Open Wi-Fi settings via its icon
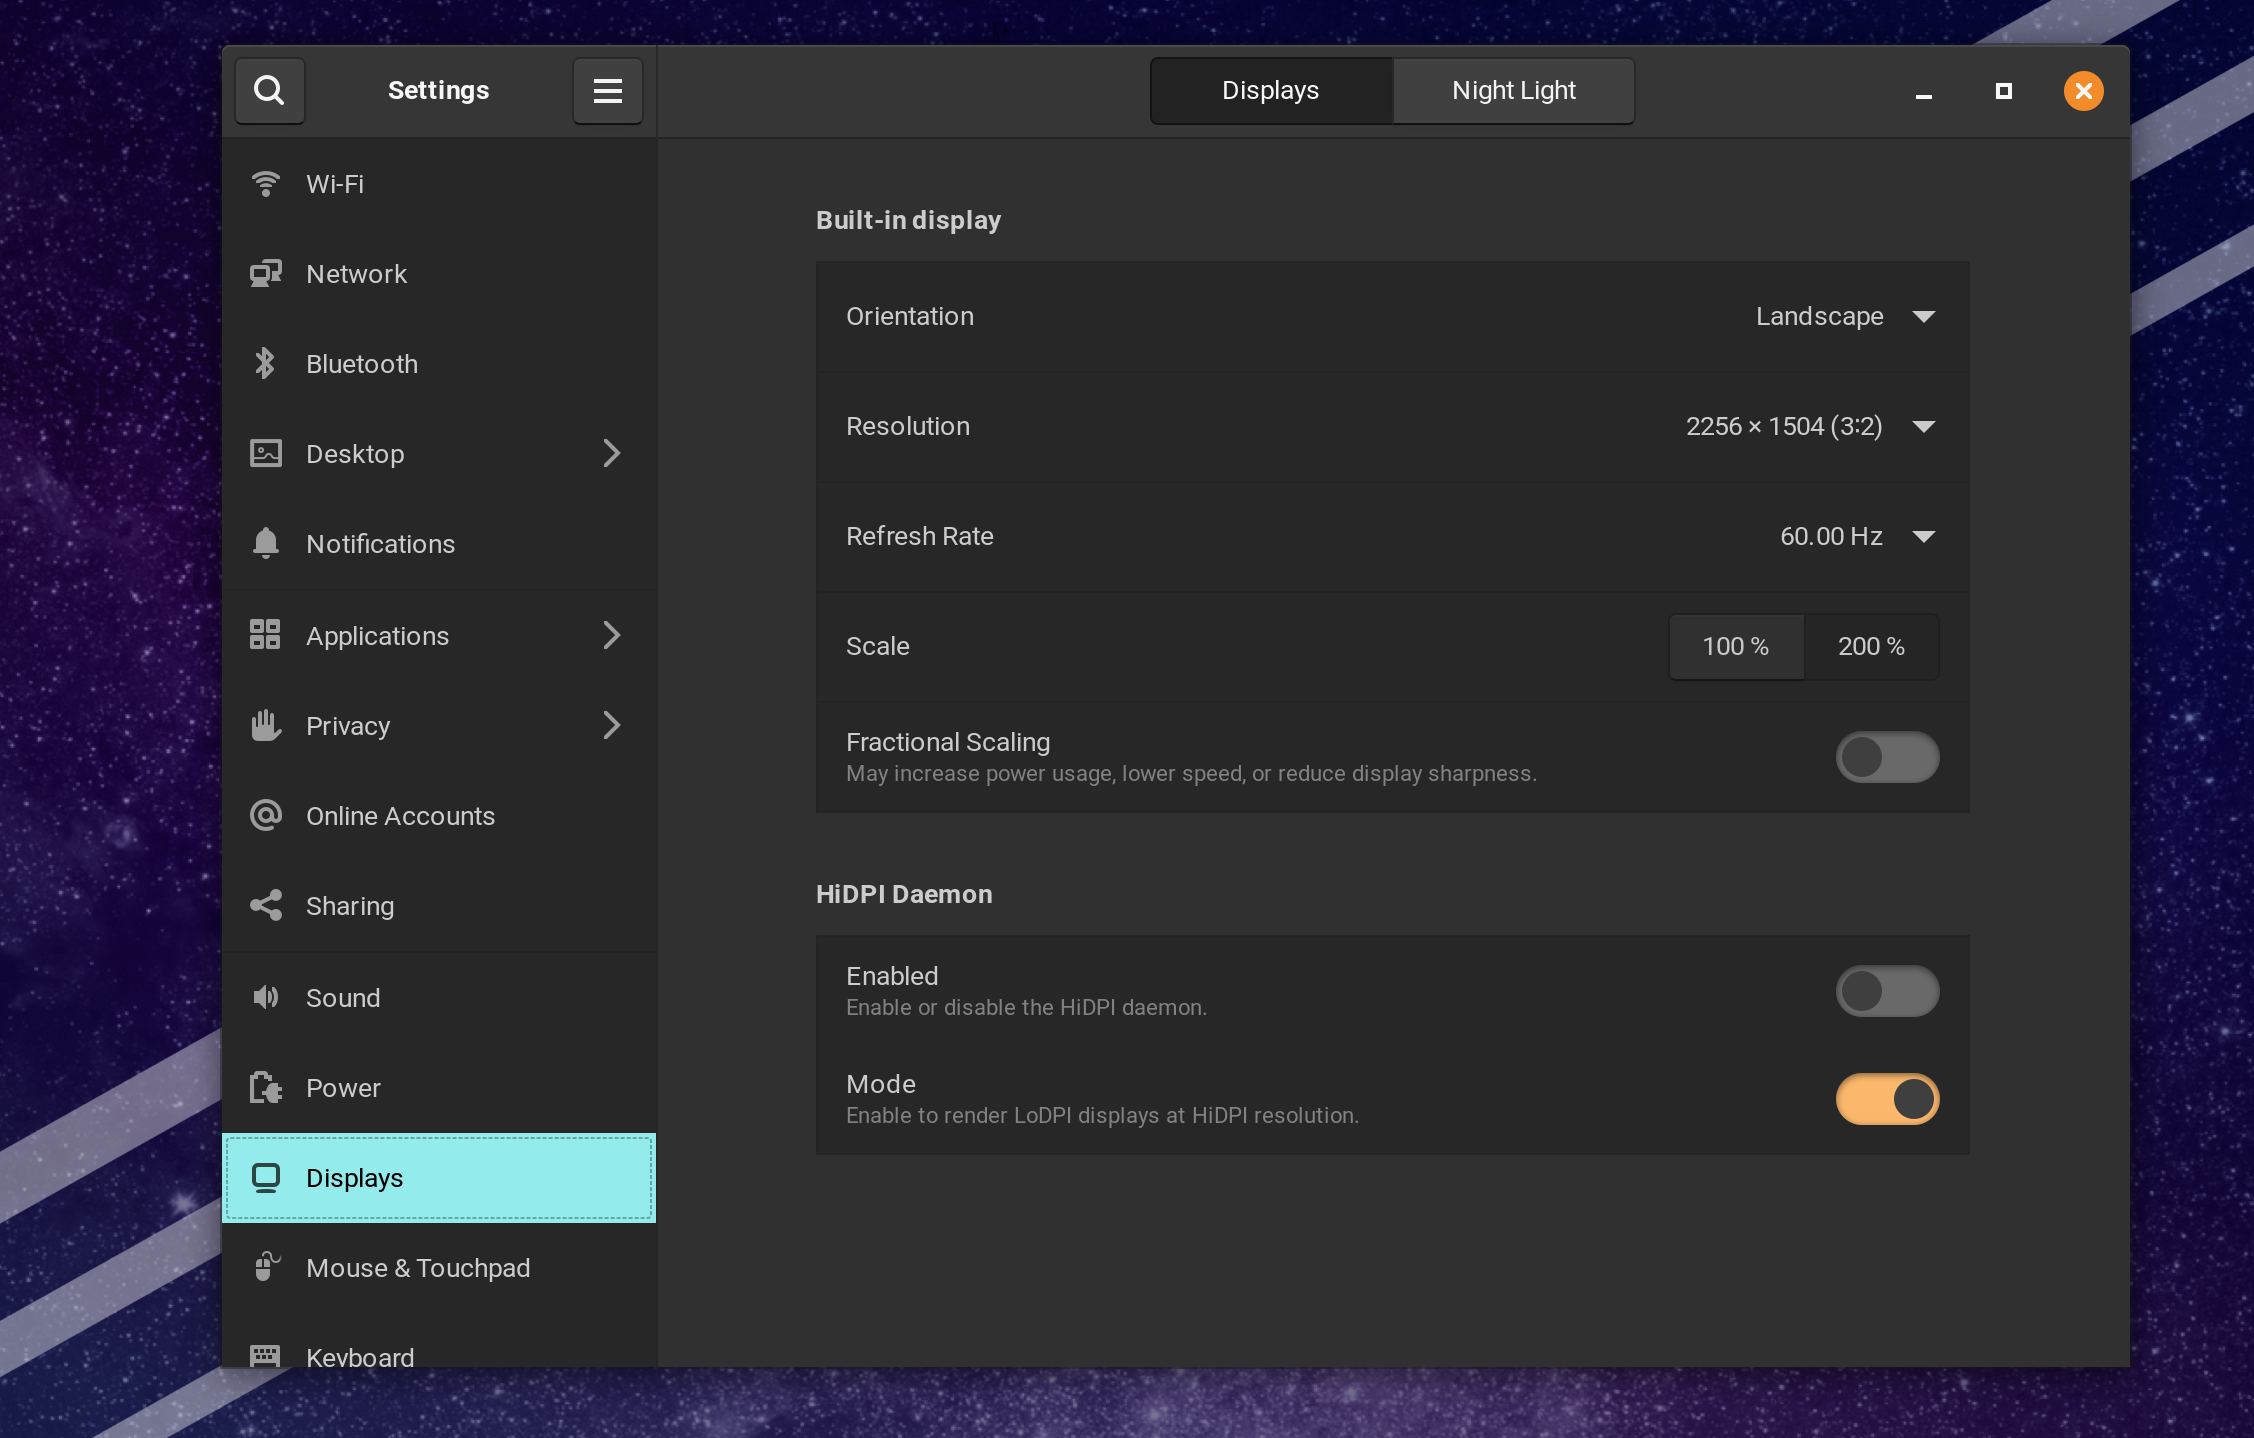2254x1438 pixels. click(265, 184)
